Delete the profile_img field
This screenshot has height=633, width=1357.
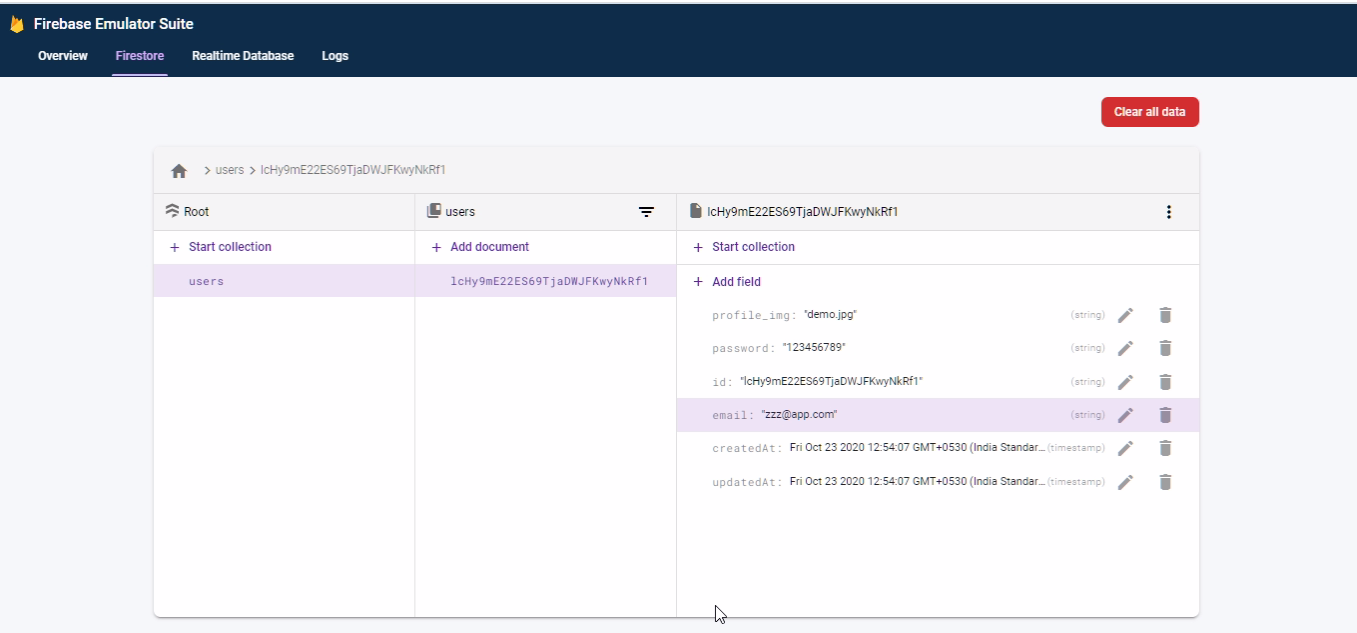click(x=1165, y=315)
